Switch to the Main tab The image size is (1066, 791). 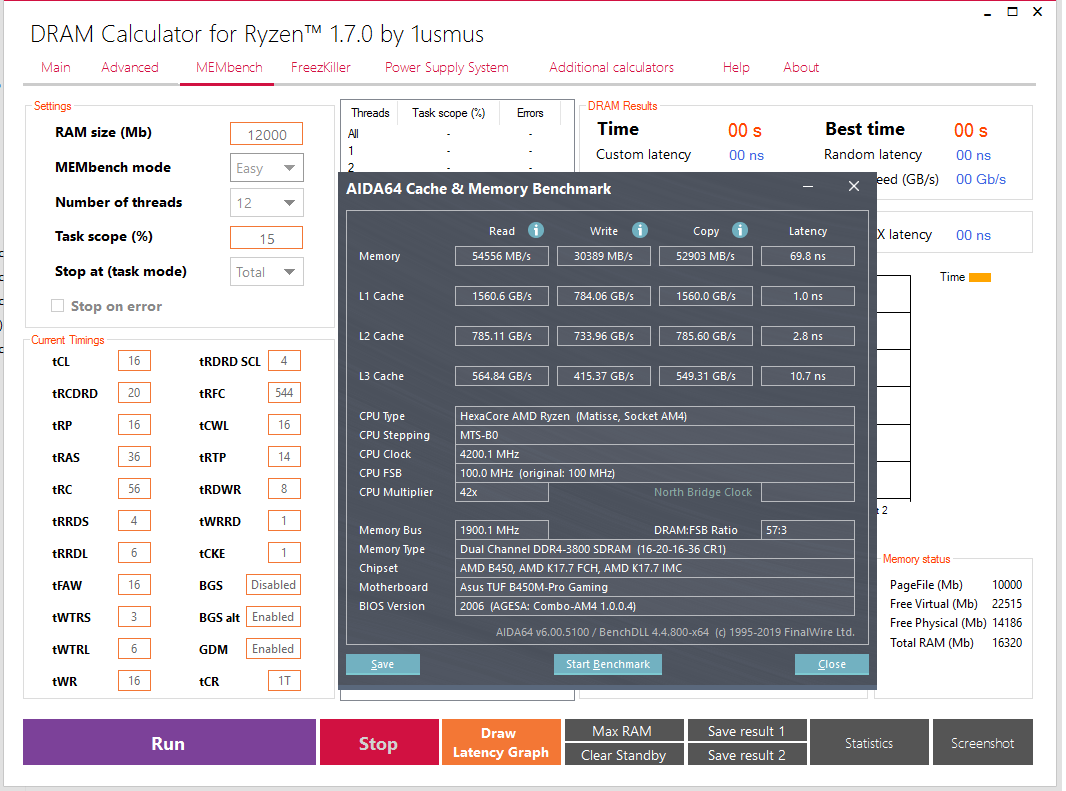click(x=56, y=67)
